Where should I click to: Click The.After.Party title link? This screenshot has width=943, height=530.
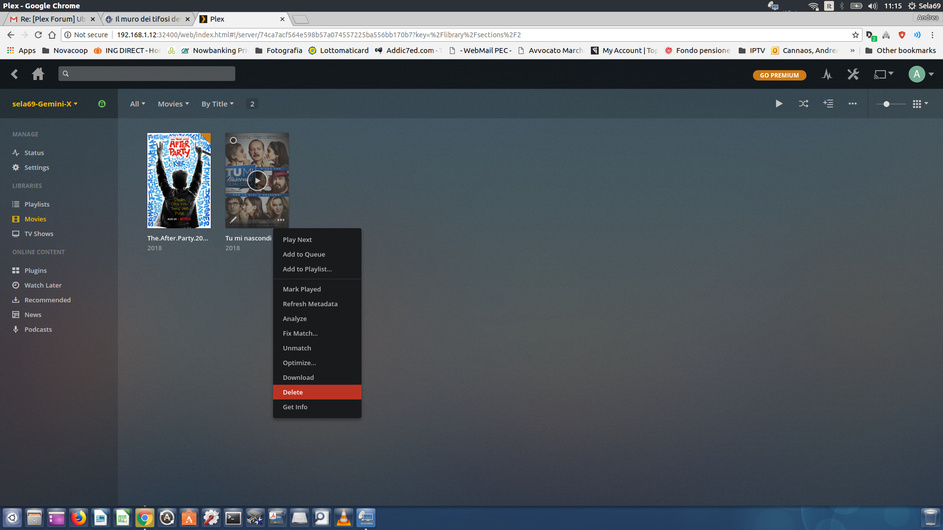177,238
